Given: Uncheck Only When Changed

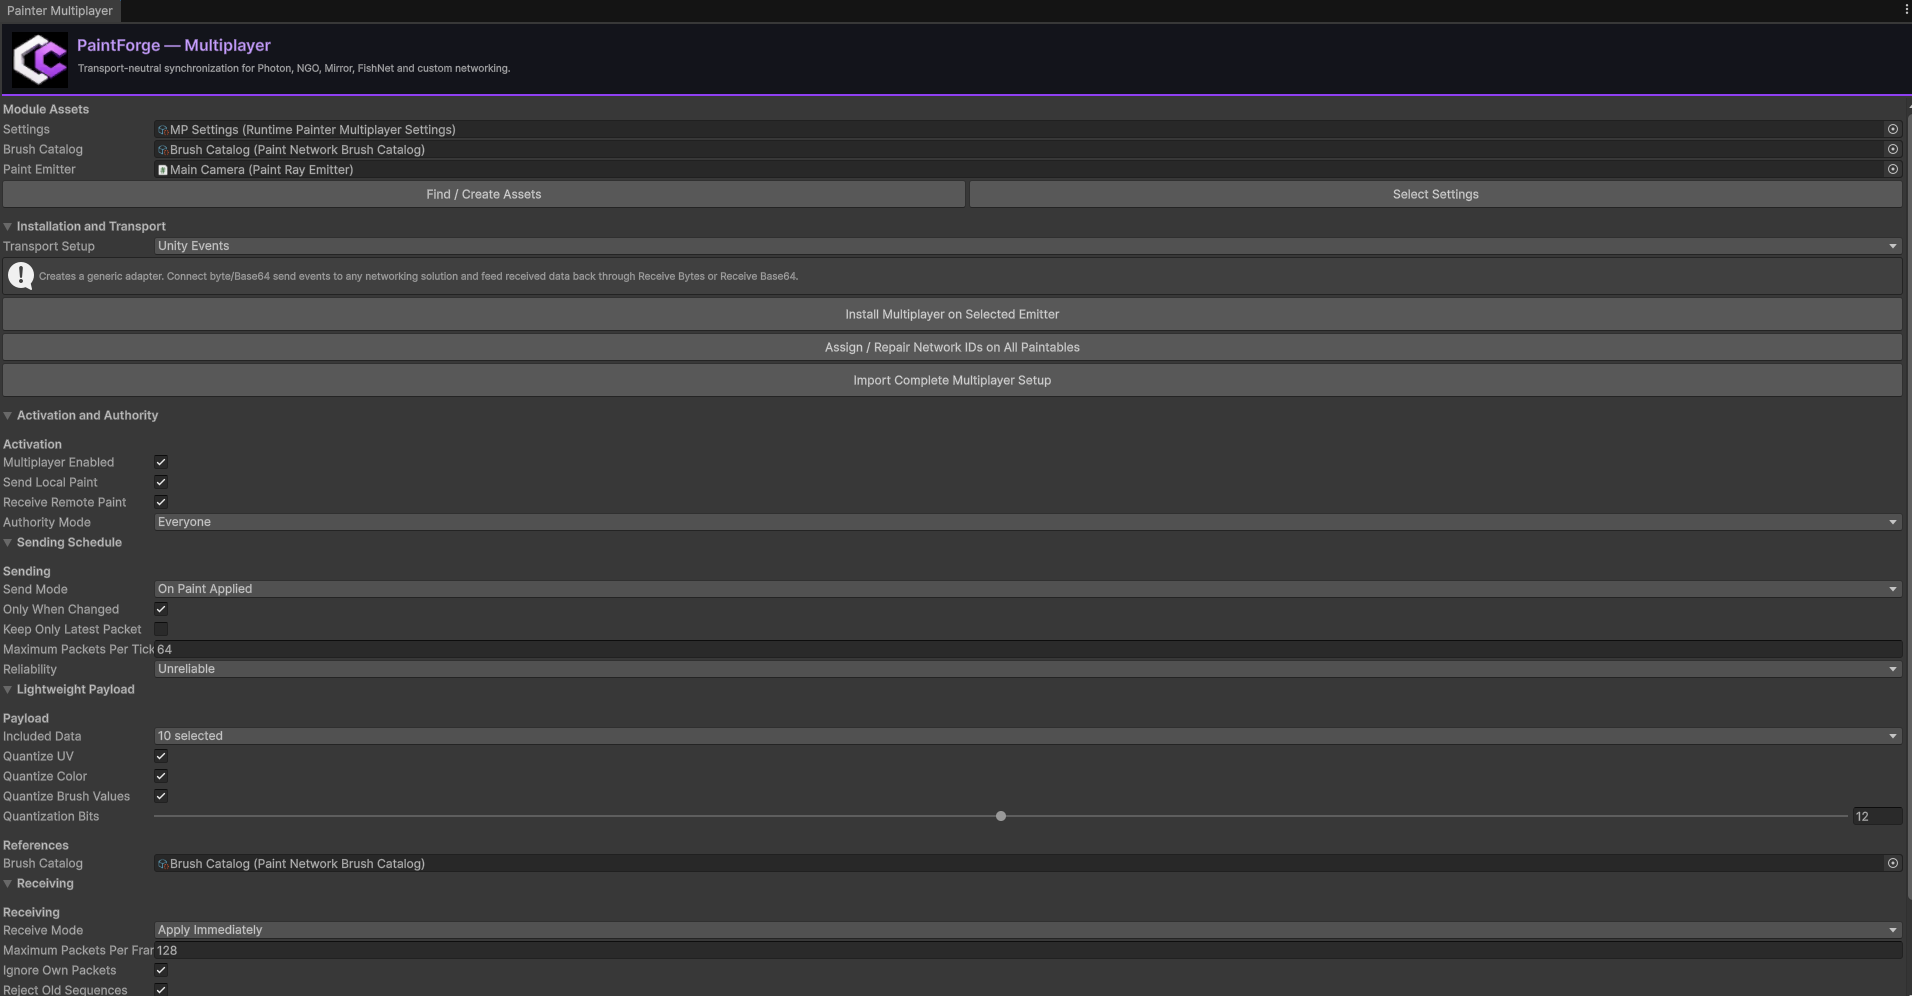Looking at the screenshot, I should point(161,609).
